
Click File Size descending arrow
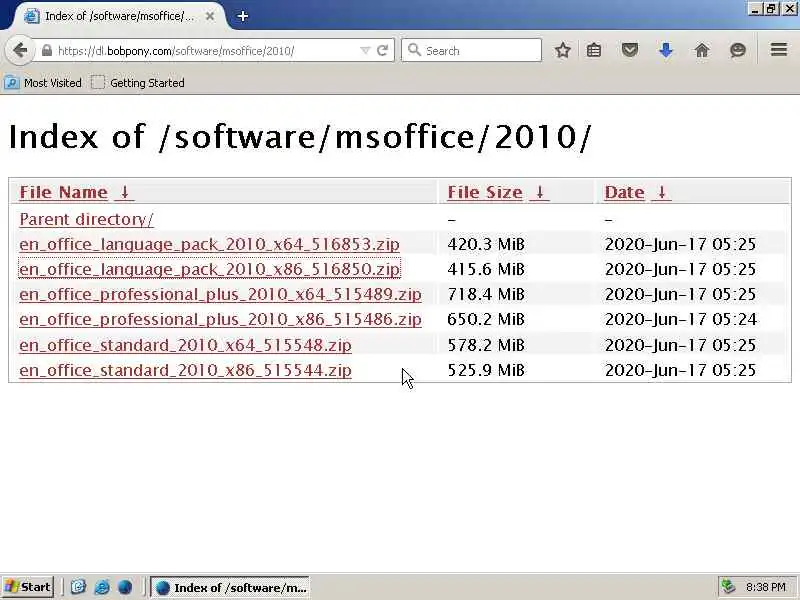(x=540, y=192)
